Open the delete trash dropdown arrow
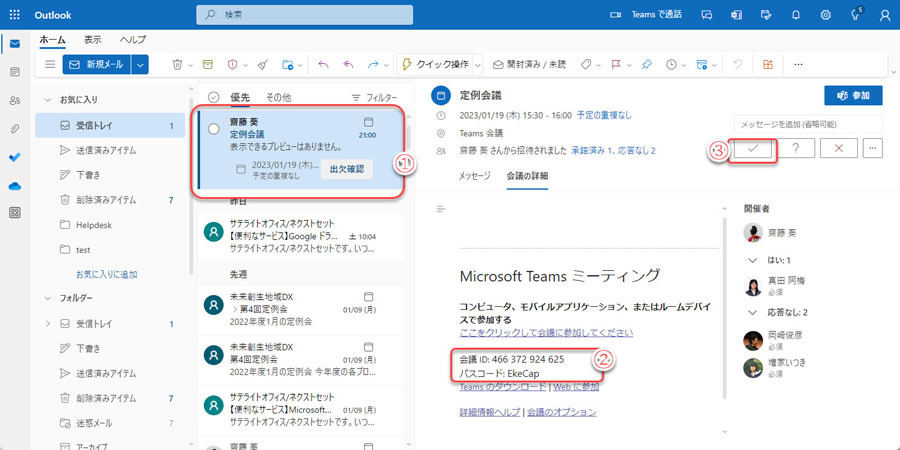The width and height of the screenshot is (900, 450). (191, 65)
